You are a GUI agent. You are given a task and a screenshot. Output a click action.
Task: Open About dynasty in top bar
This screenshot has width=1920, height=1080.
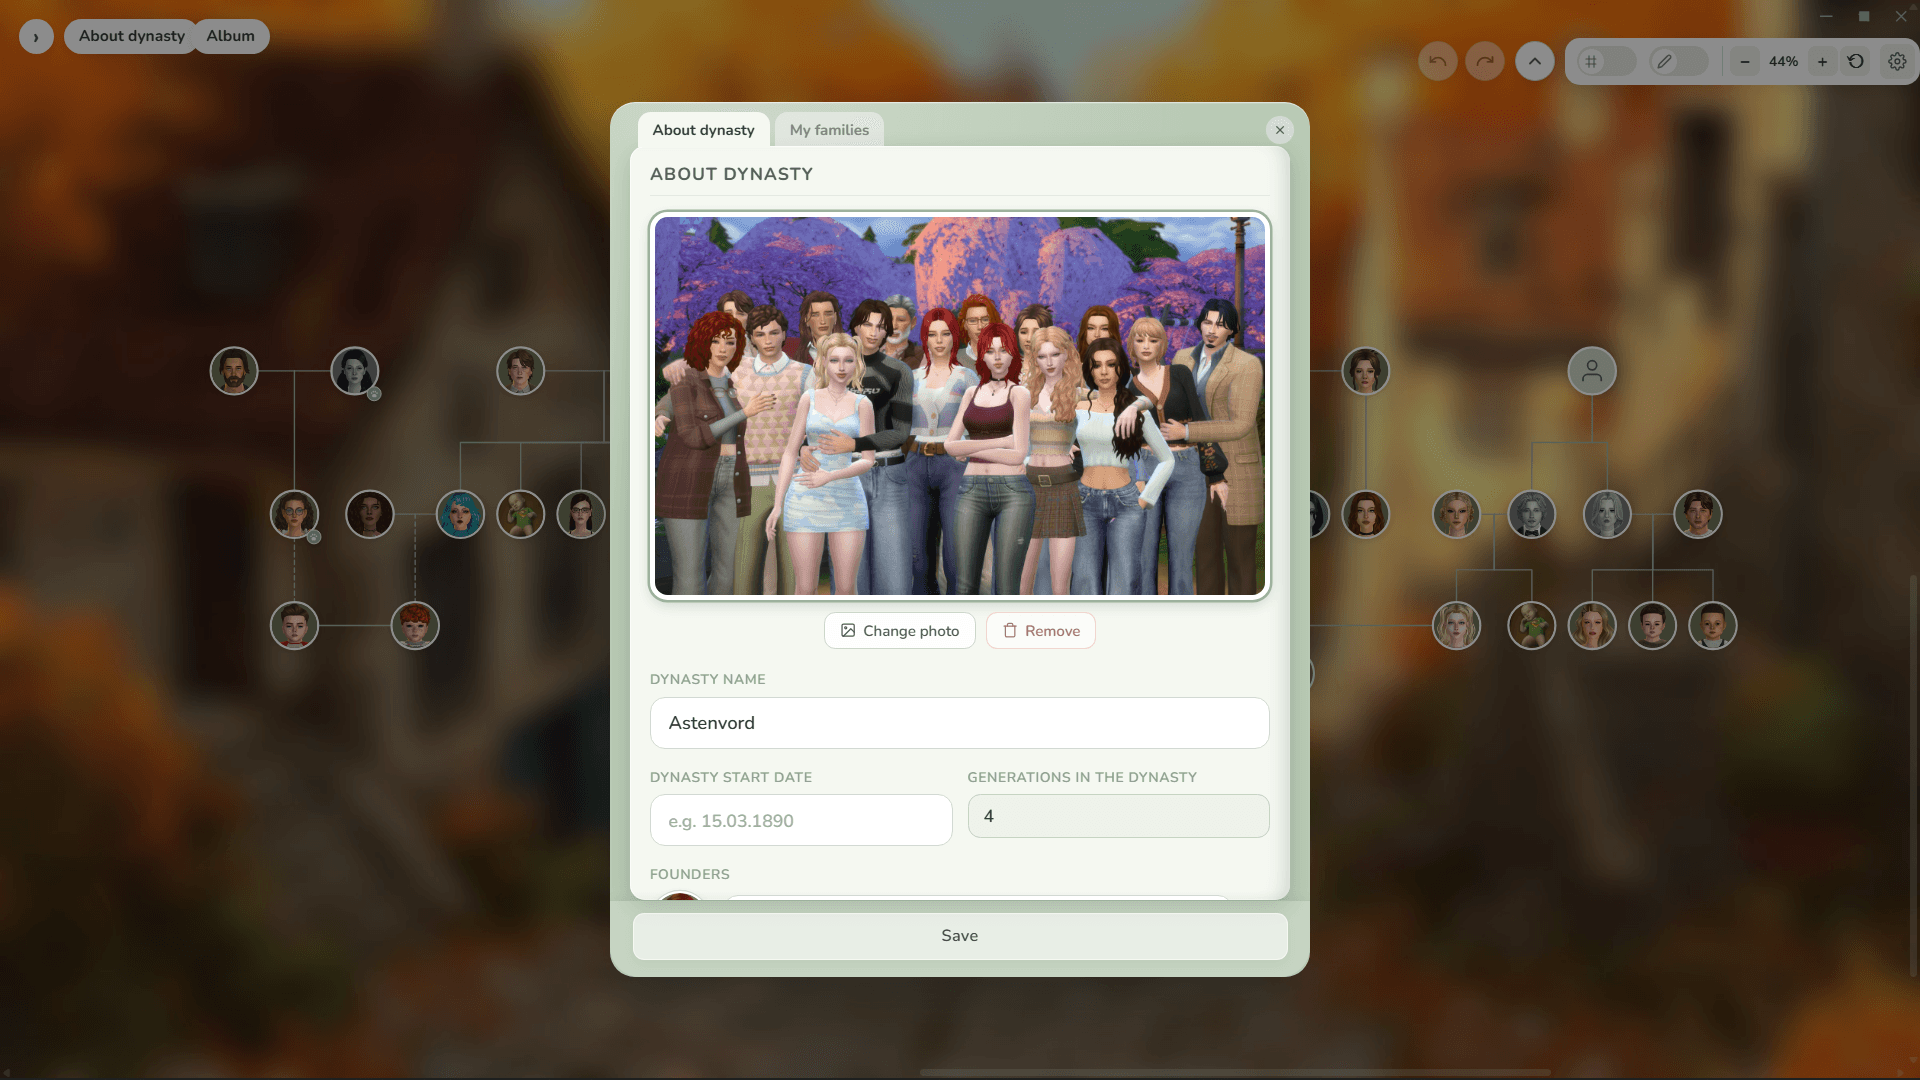pyautogui.click(x=131, y=36)
